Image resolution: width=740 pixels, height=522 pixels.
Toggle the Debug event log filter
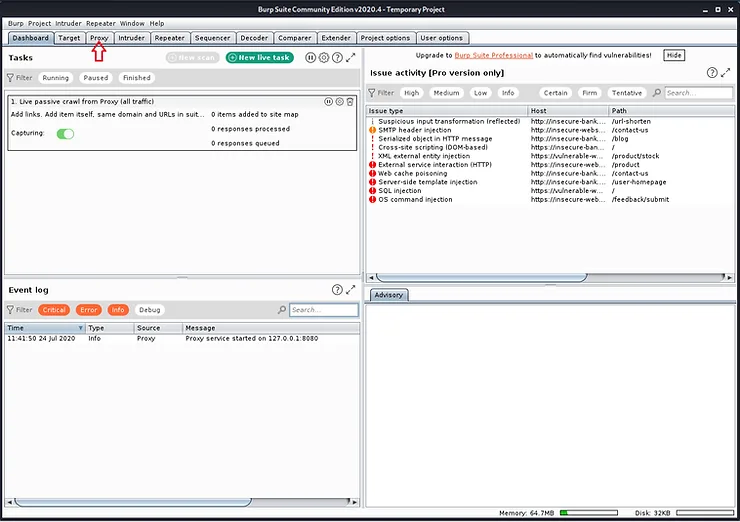pyautogui.click(x=150, y=310)
